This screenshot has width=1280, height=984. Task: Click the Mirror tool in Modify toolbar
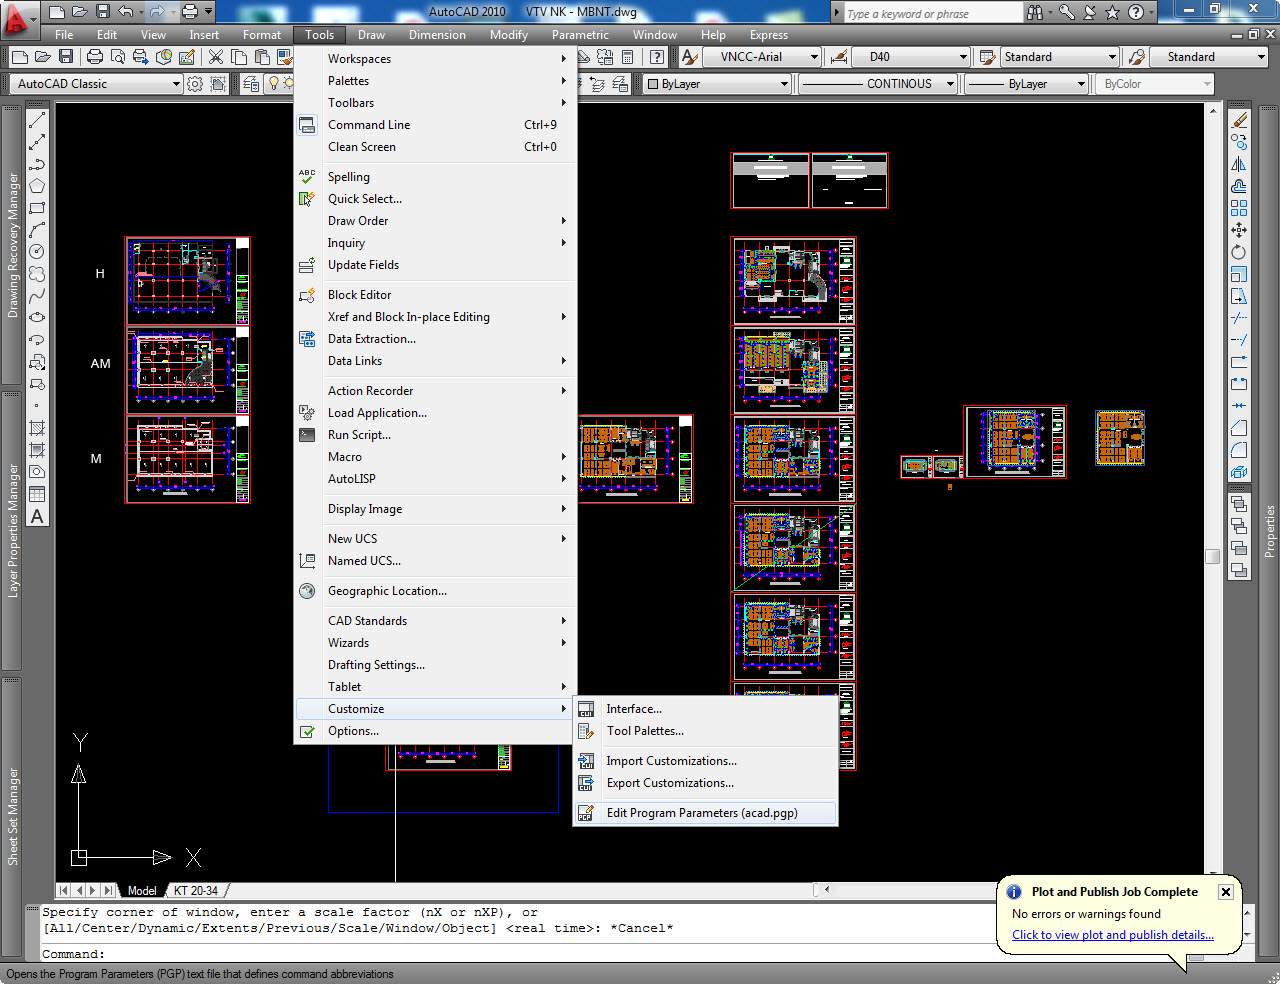coord(1239,164)
